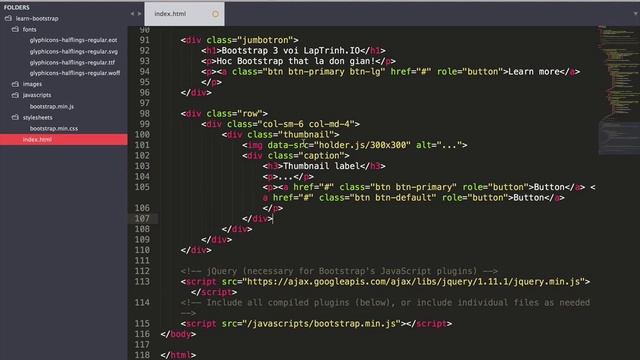Image resolution: width=640 pixels, height=360 pixels.
Task: Open glyphicons-halflings-regular.ttf file
Action: point(72,62)
